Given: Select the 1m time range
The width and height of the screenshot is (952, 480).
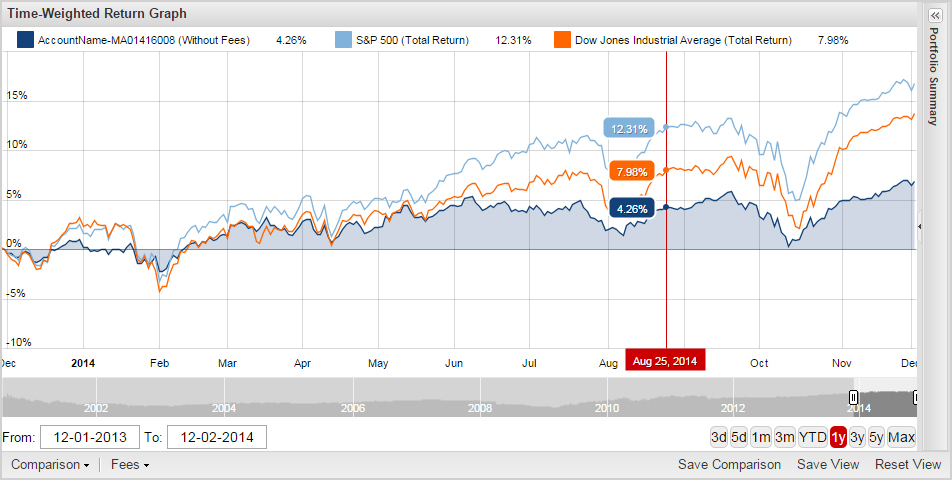Looking at the screenshot, I should (761, 437).
